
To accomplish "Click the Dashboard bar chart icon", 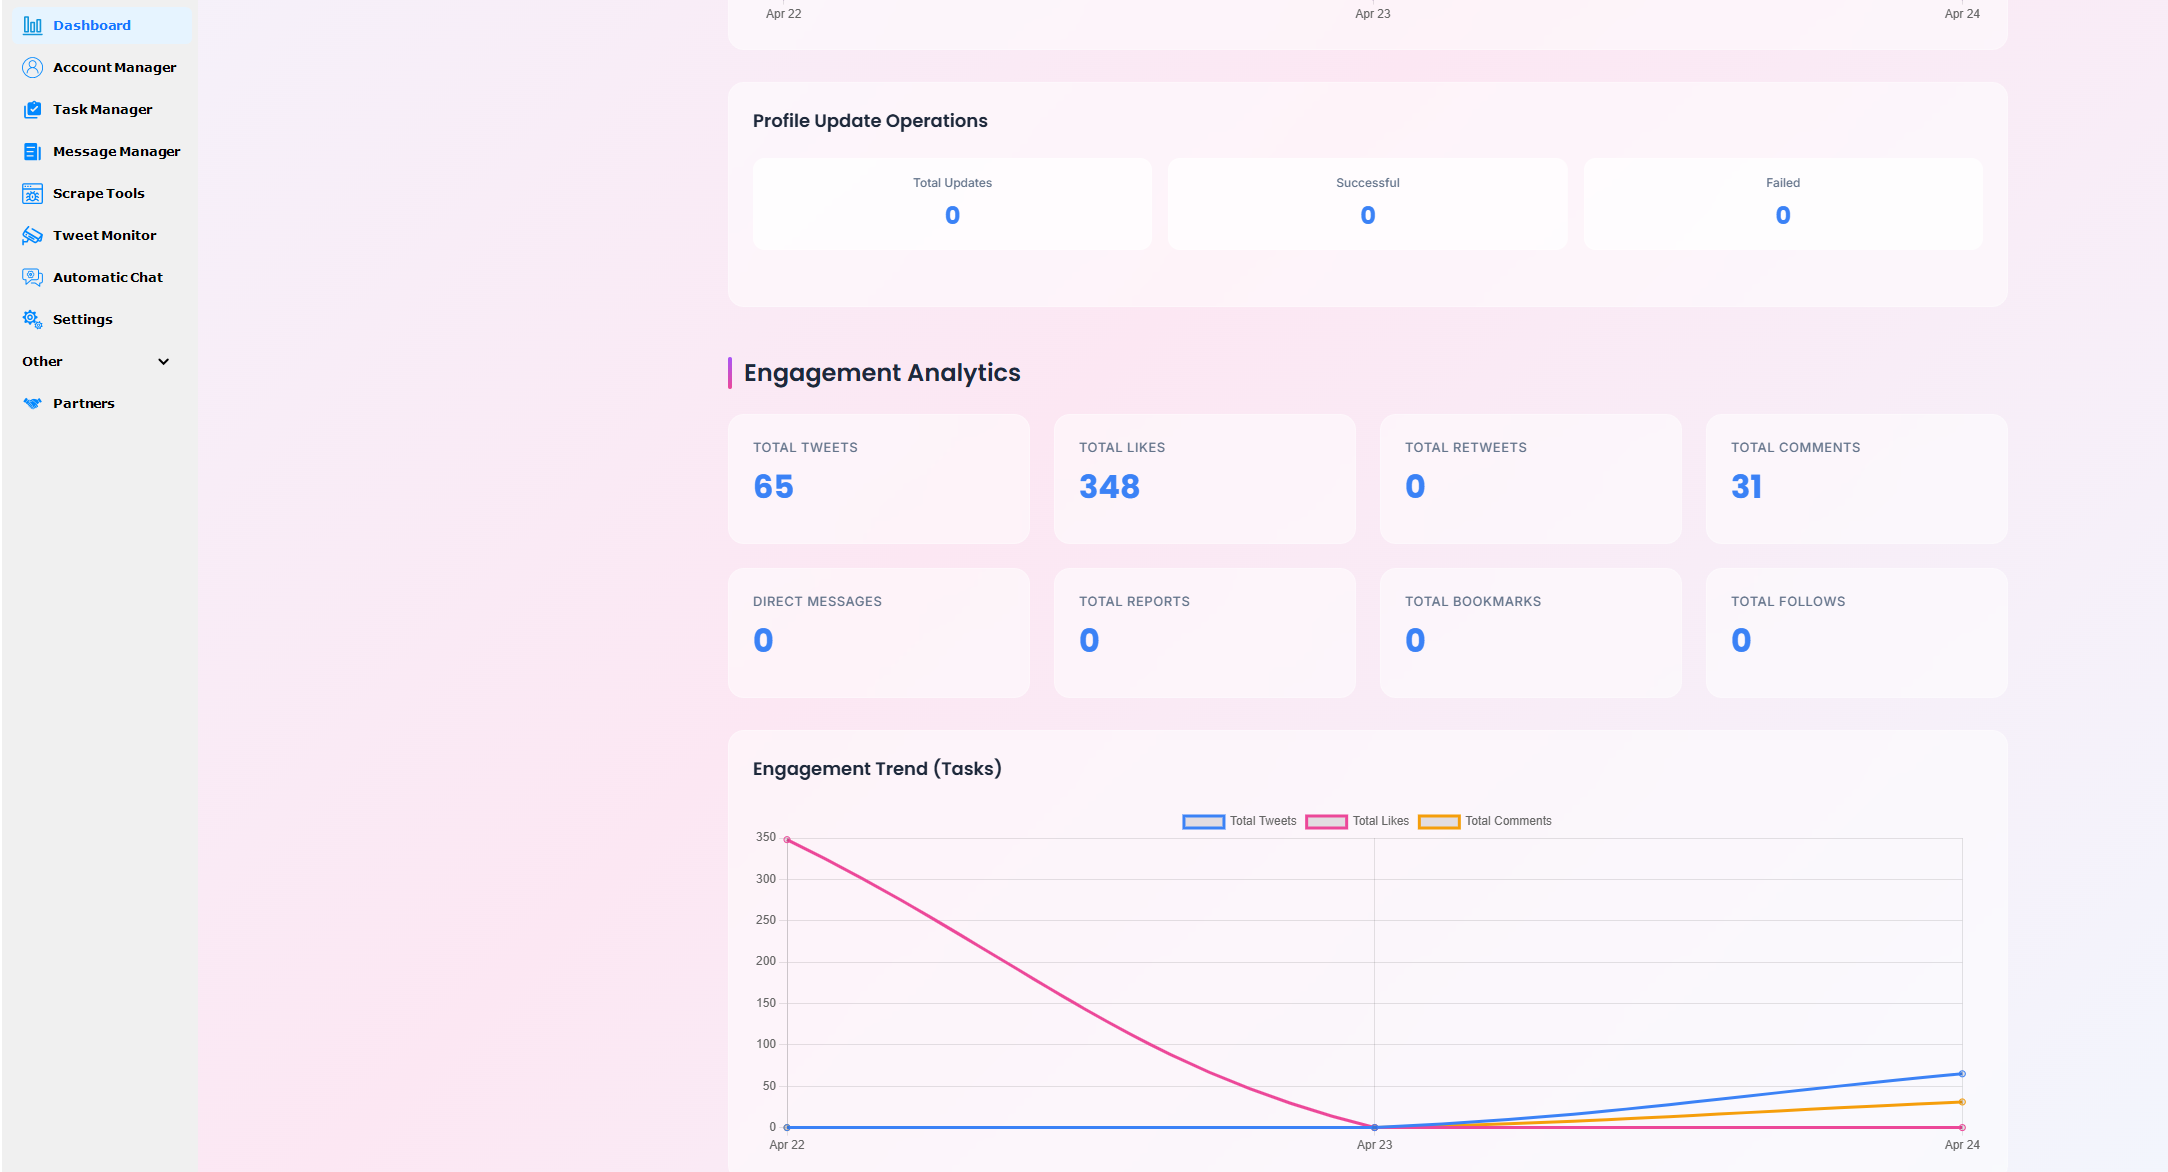I will pyautogui.click(x=32, y=25).
